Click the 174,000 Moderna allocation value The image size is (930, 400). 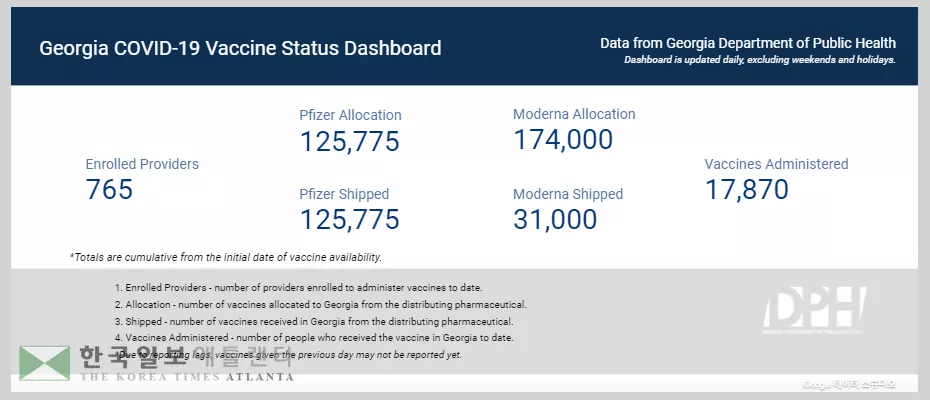pyautogui.click(x=563, y=140)
